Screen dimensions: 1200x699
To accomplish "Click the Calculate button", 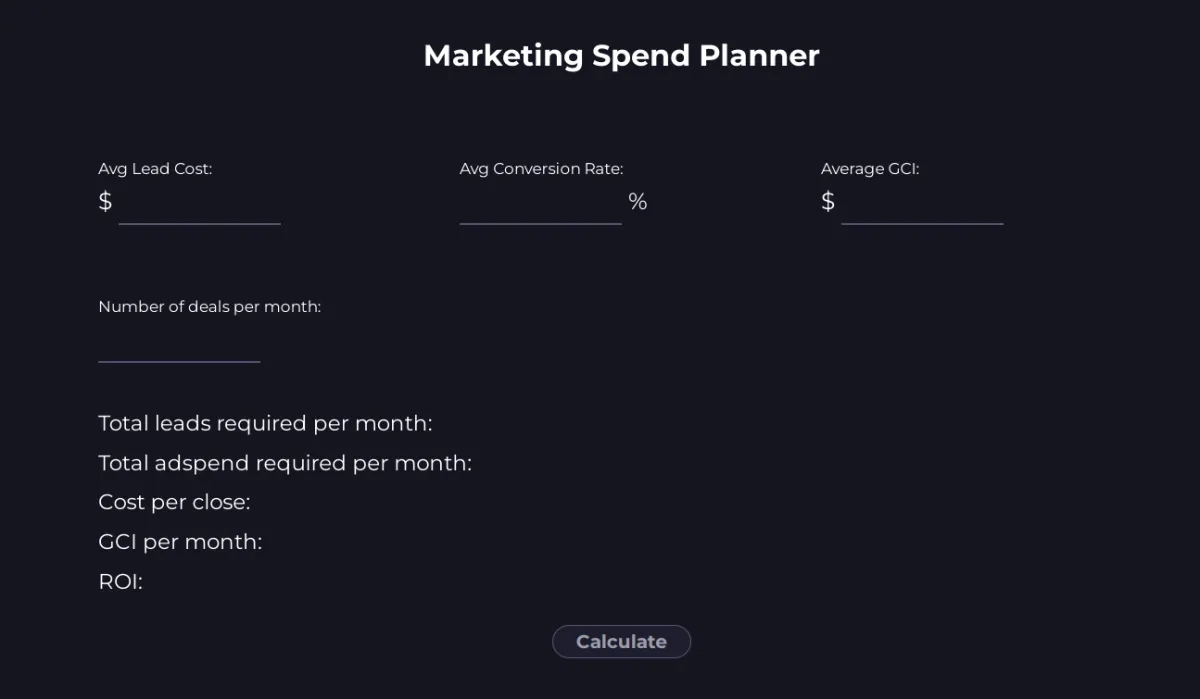I will [621, 642].
